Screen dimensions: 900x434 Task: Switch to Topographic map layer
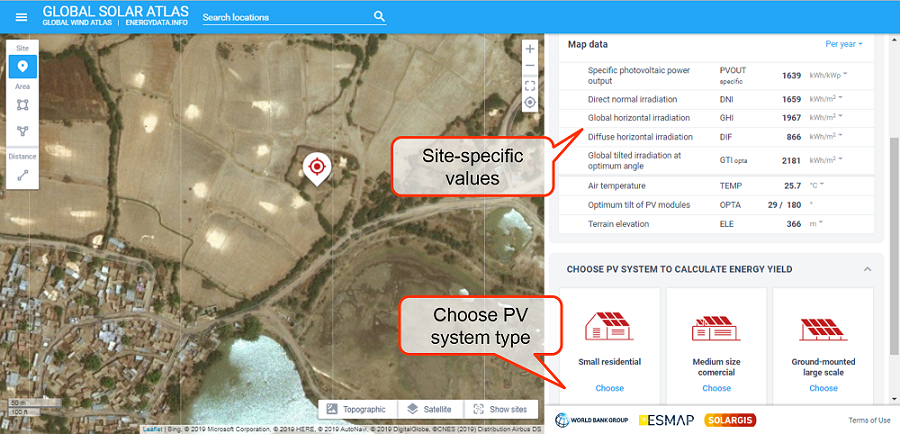point(356,409)
